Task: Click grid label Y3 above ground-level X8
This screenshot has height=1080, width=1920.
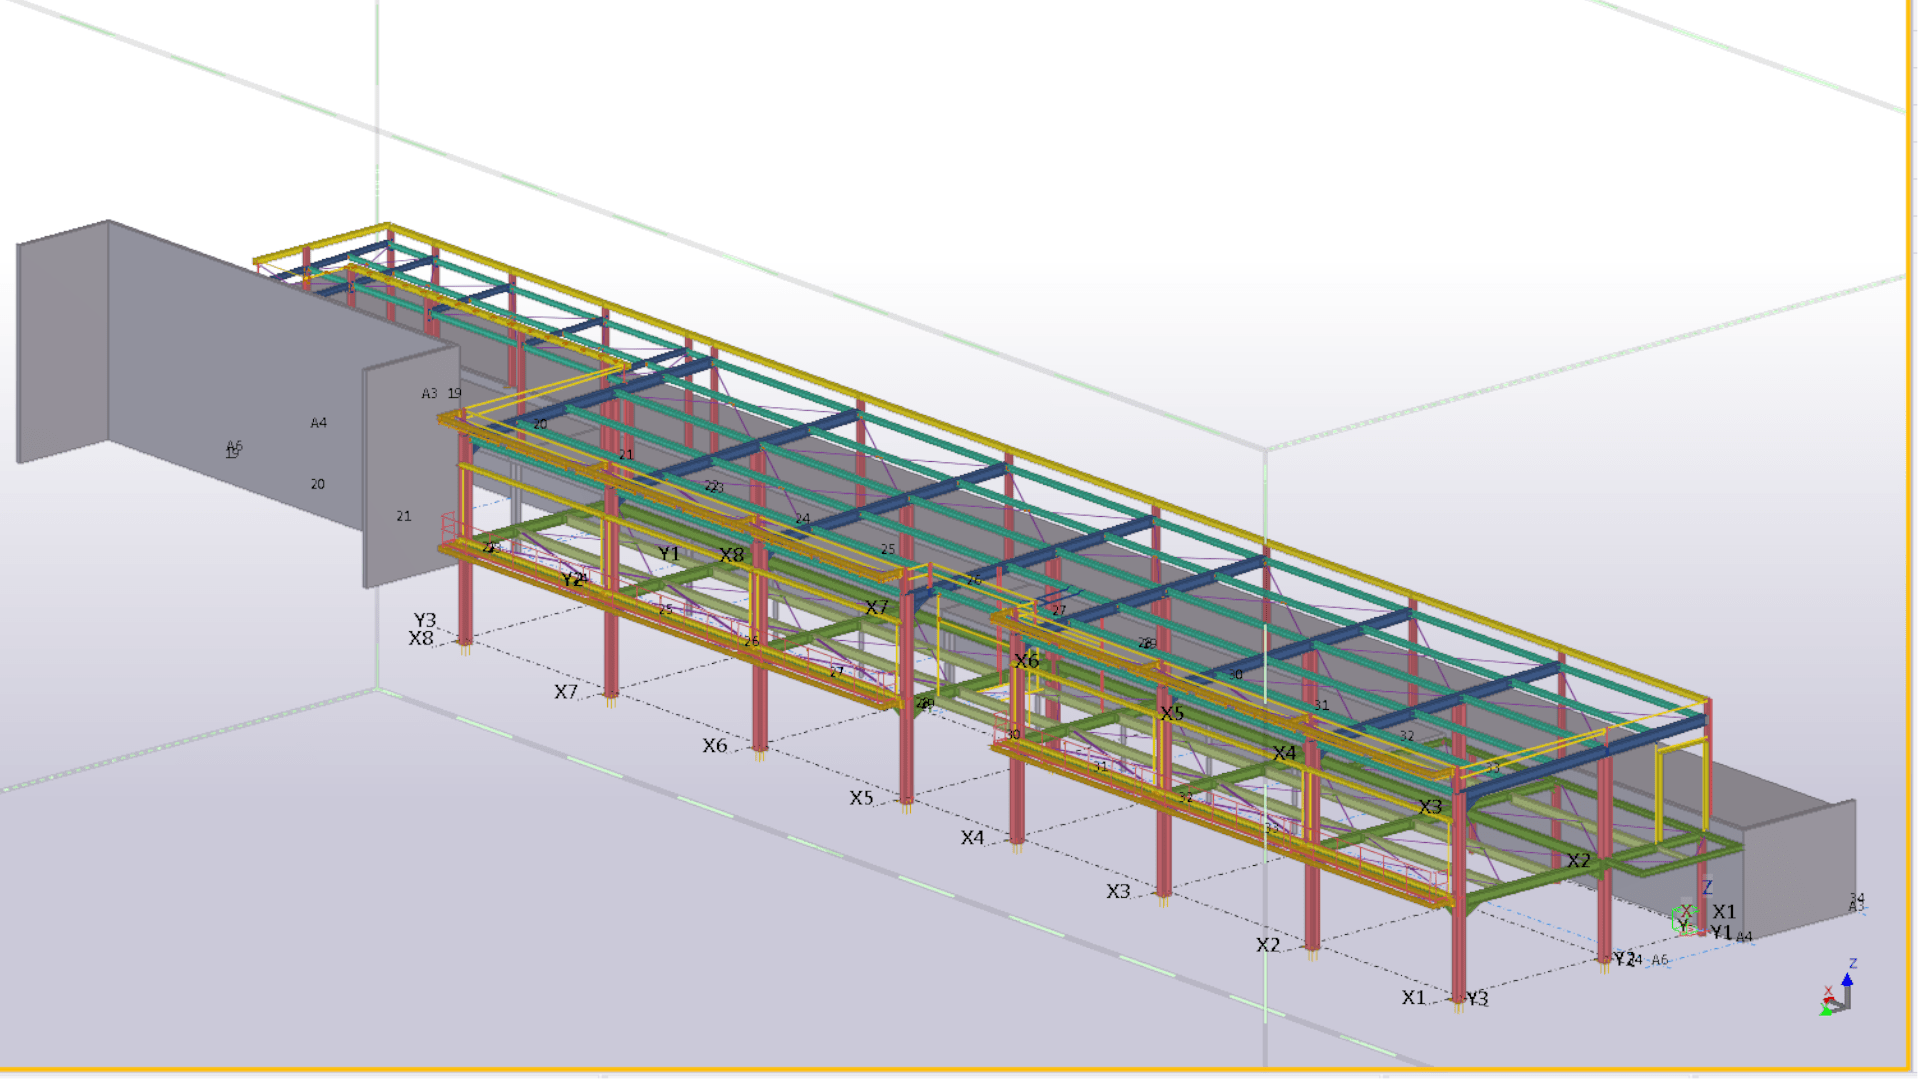Action: (x=425, y=620)
